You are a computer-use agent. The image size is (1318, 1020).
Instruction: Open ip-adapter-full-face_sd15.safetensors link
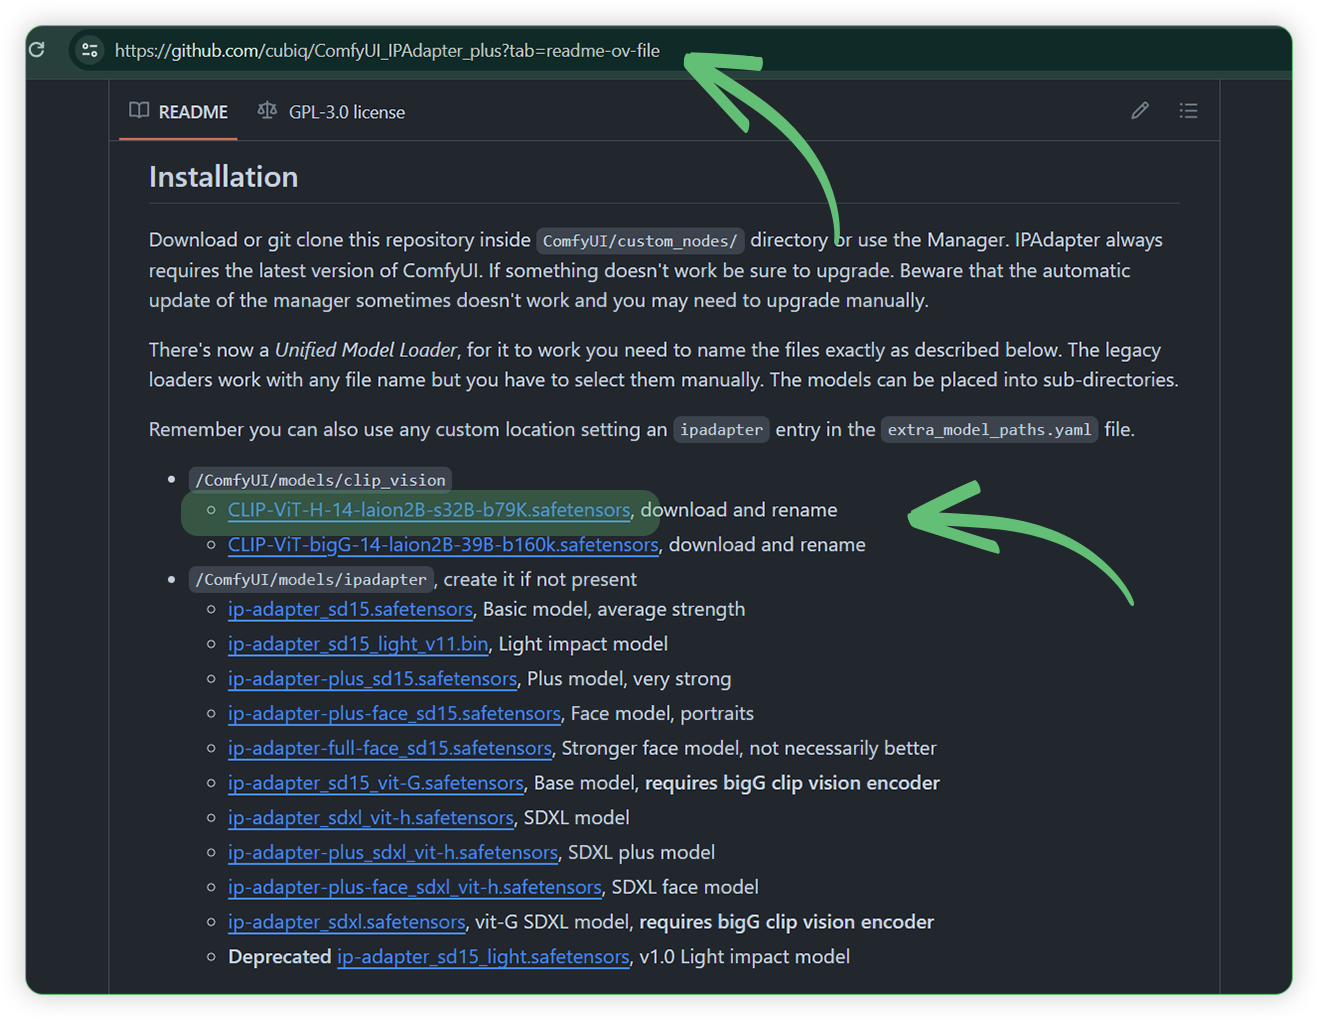(390, 748)
